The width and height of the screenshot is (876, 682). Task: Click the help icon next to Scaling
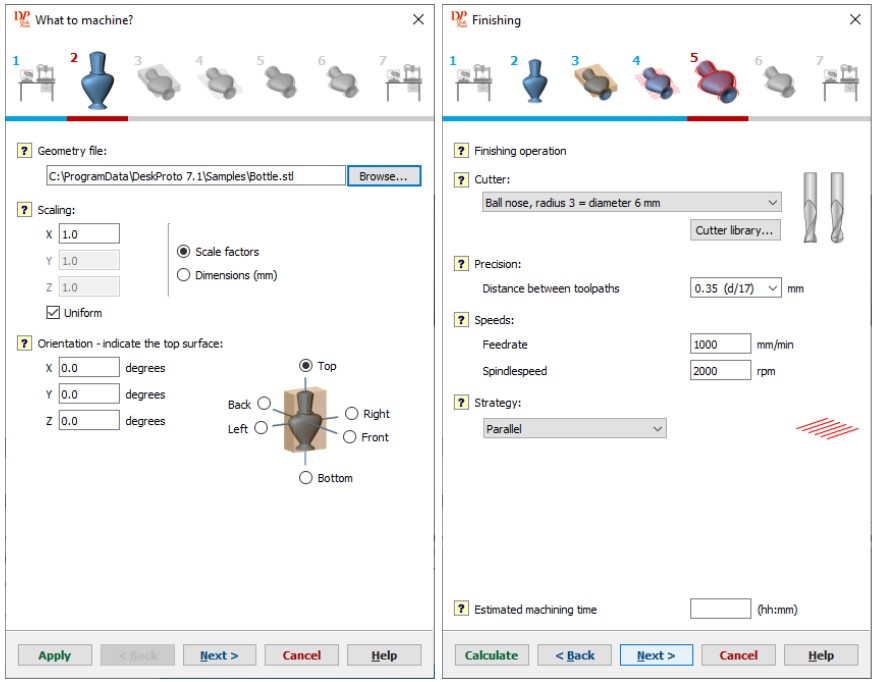point(24,209)
